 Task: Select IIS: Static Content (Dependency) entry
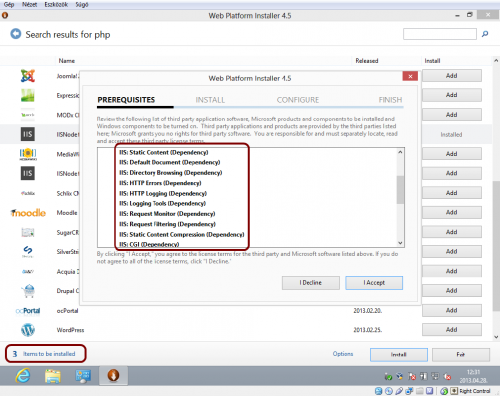click(164, 152)
